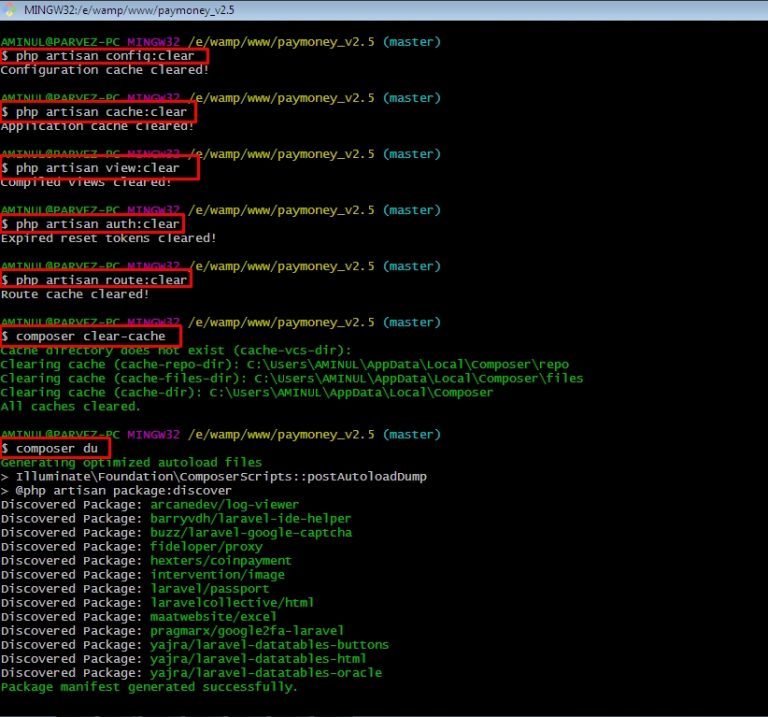
Task: Click the '@php artisan package:discover' line
Action: coord(116,491)
